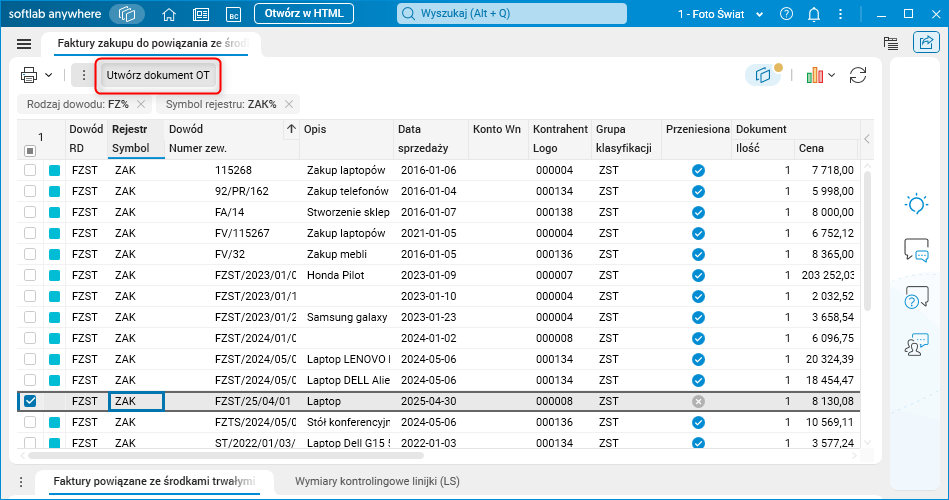The height and width of the screenshot is (500, 949).
Task: Tick the FV/115267 row checkbox
Action: [30, 233]
